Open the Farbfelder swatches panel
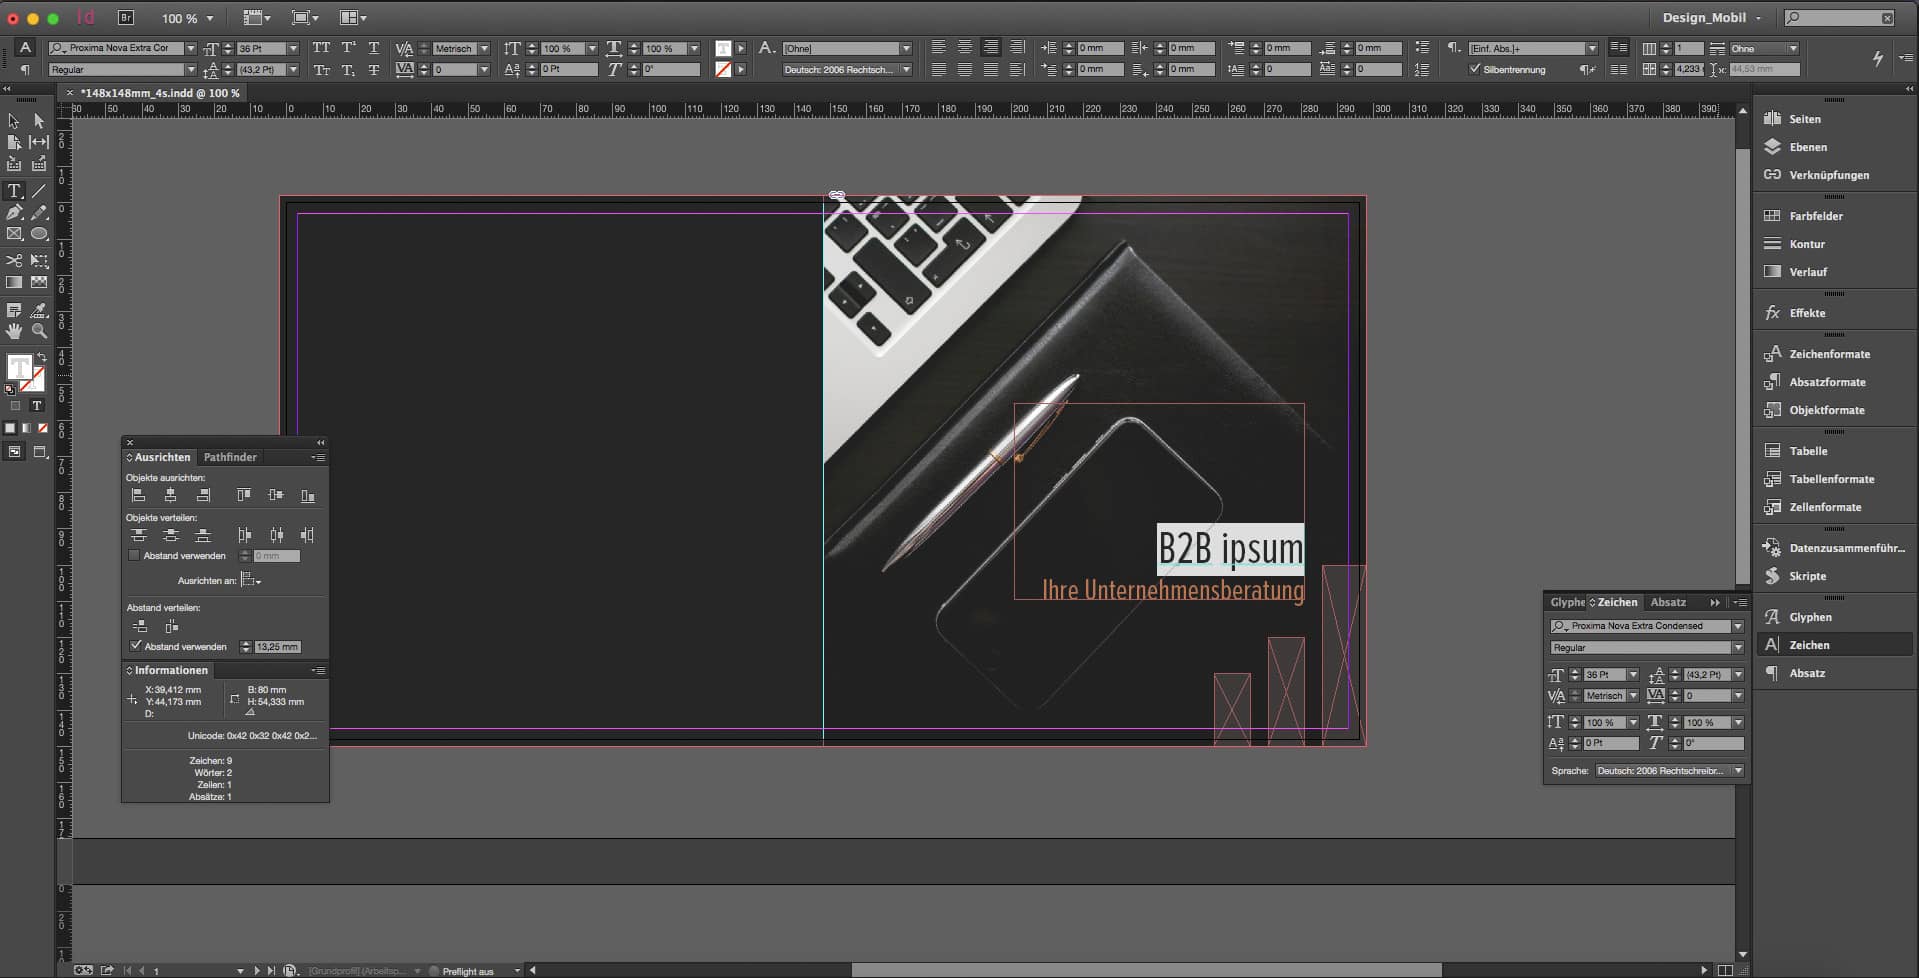The width and height of the screenshot is (1919, 978). click(1815, 216)
